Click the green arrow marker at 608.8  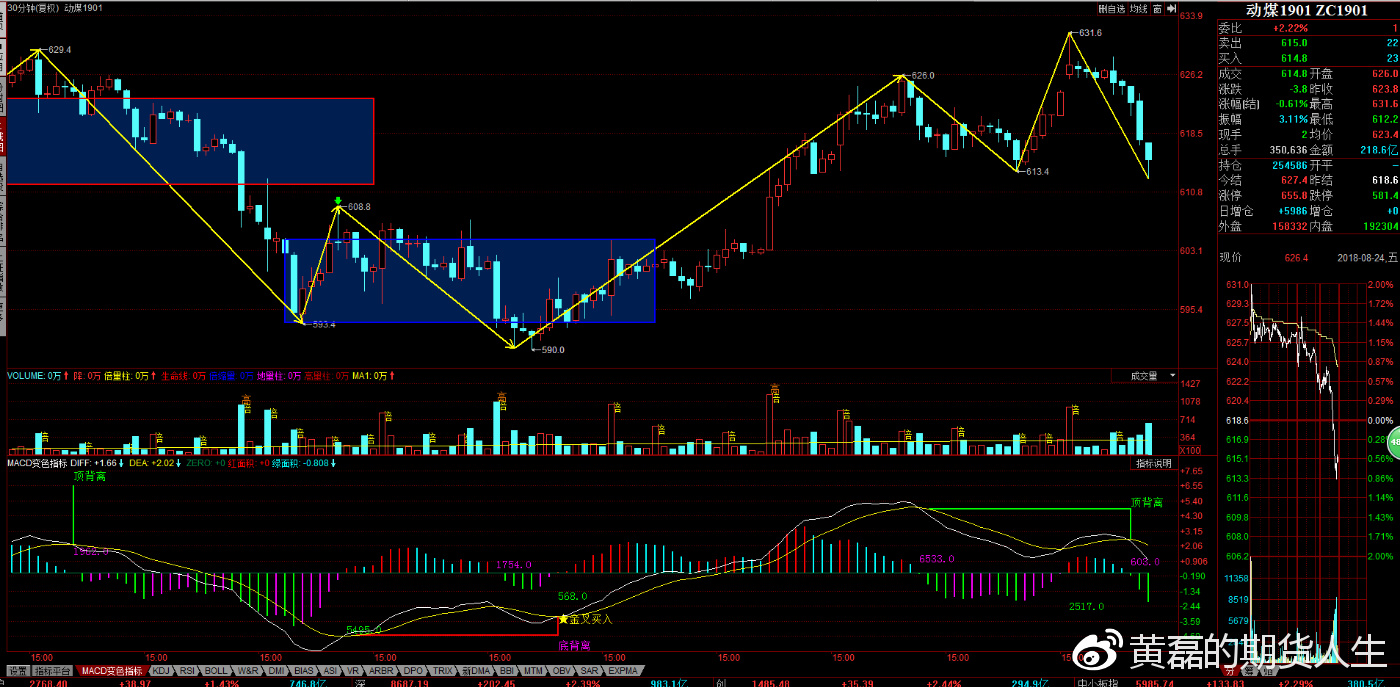pos(339,201)
